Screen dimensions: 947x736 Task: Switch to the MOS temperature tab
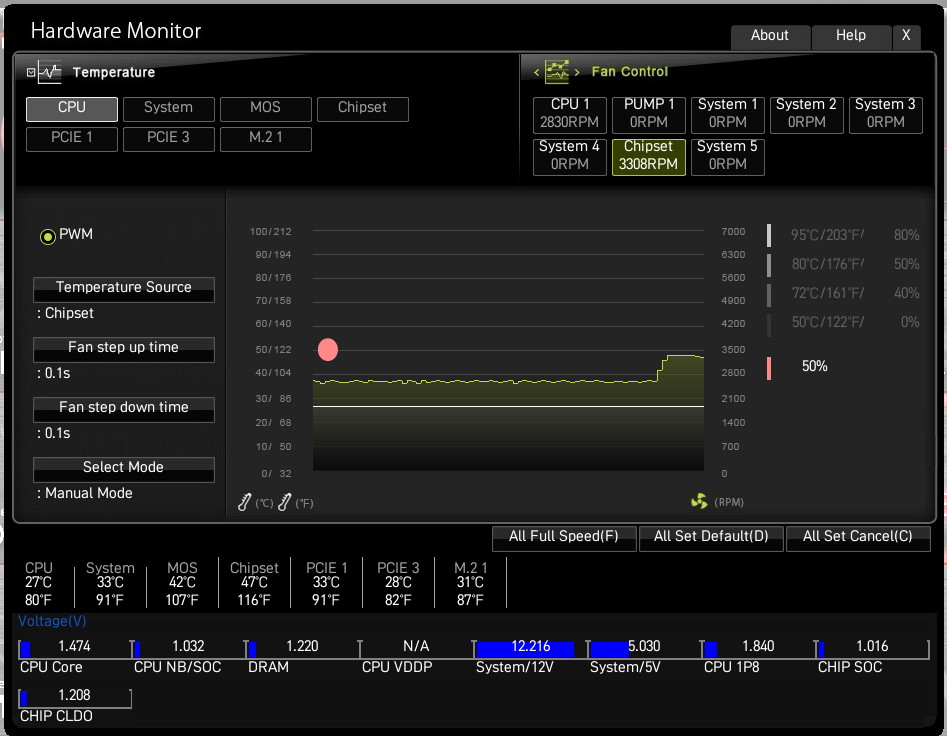coord(265,108)
